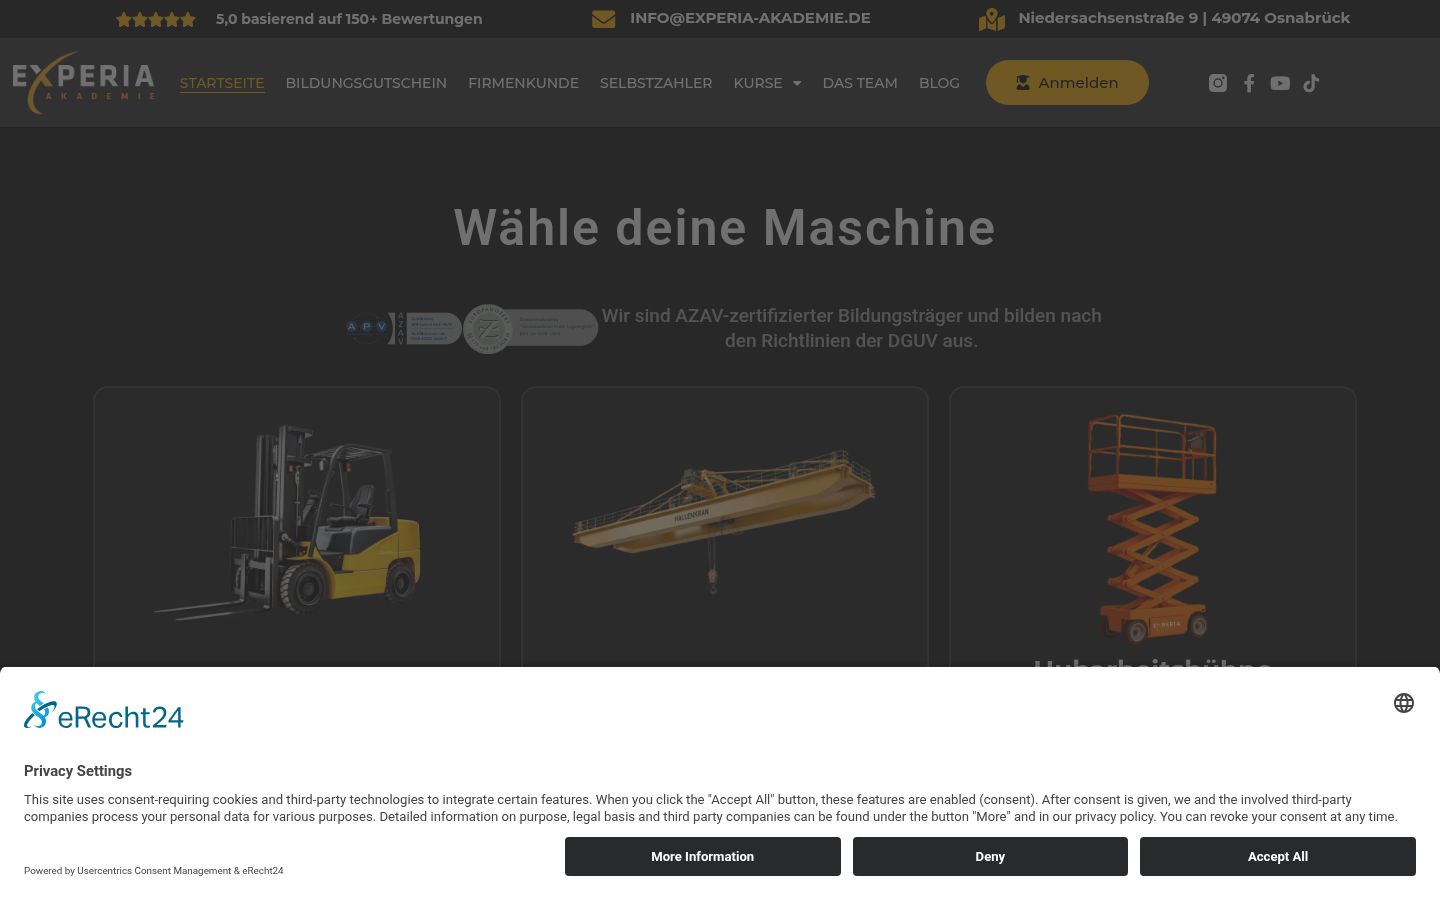
Task: Click the AZAV certification badge
Action: tap(403, 328)
